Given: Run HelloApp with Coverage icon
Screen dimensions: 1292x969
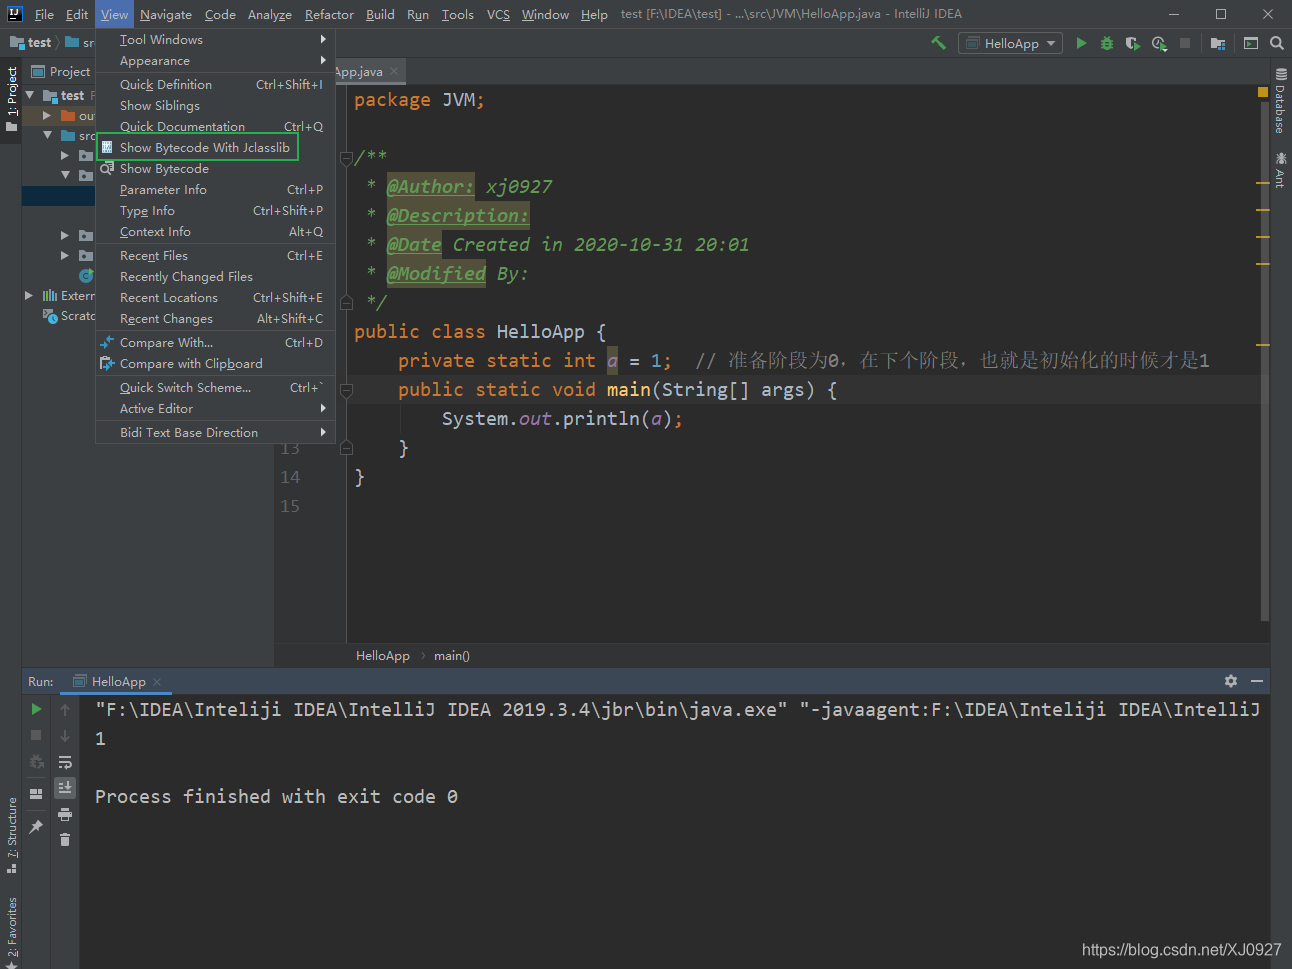Looking at the screenshot, I should point(1133,43).
